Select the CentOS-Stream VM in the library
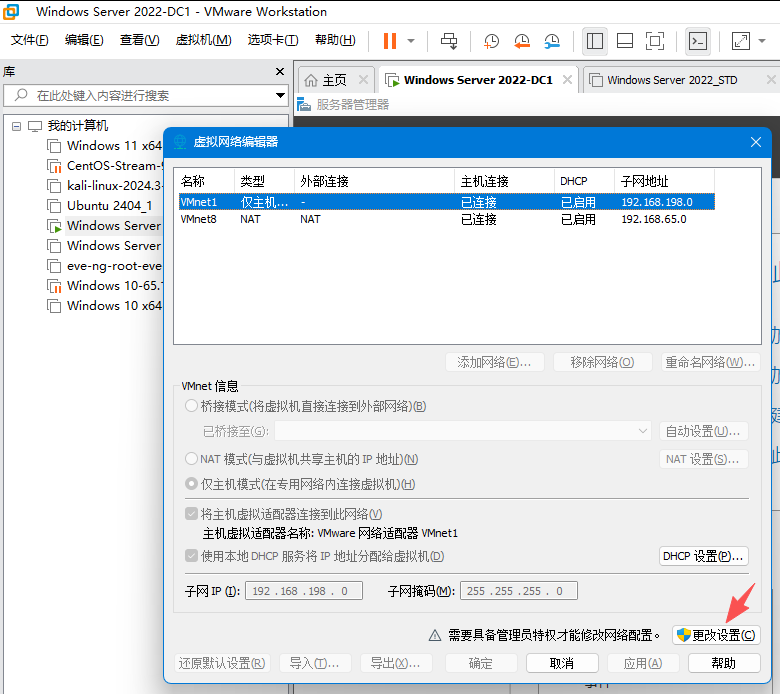Viewport: 780px width, 694px height. (114, 166)
